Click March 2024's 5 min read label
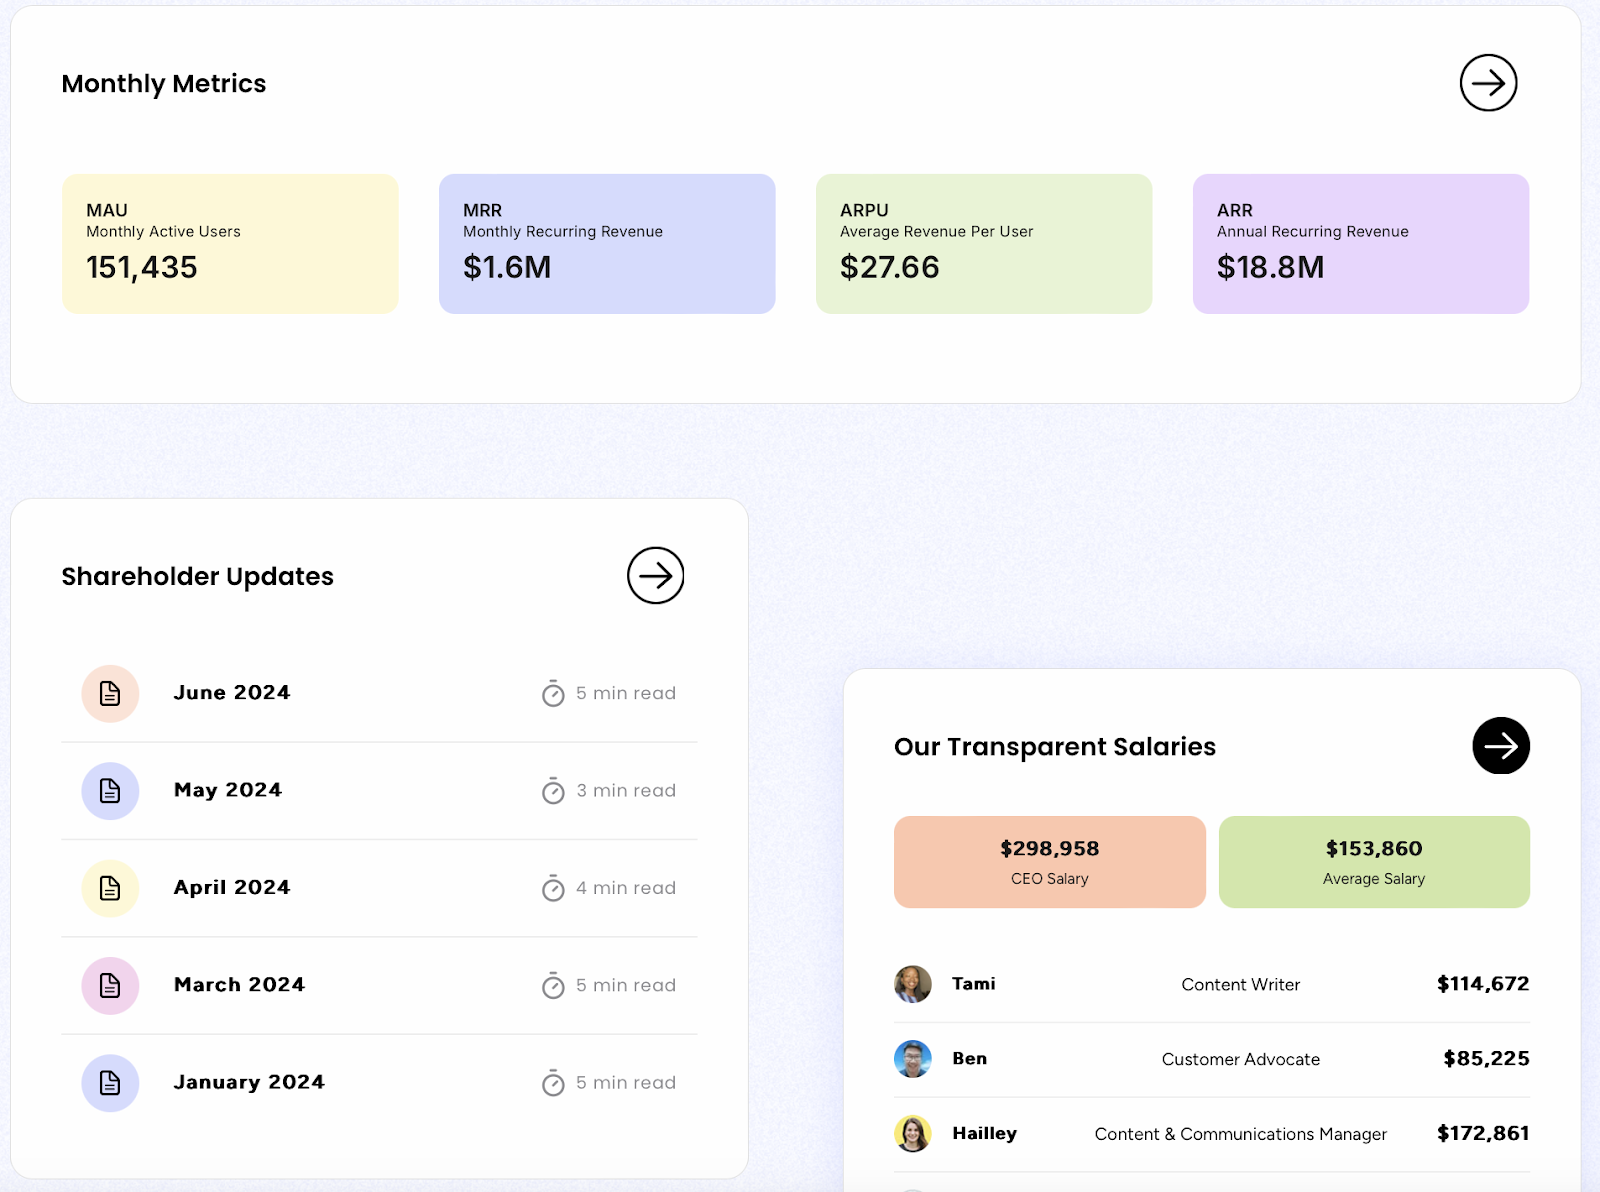The height and width of the screenshot is (1192, 1600). (626, 985)
